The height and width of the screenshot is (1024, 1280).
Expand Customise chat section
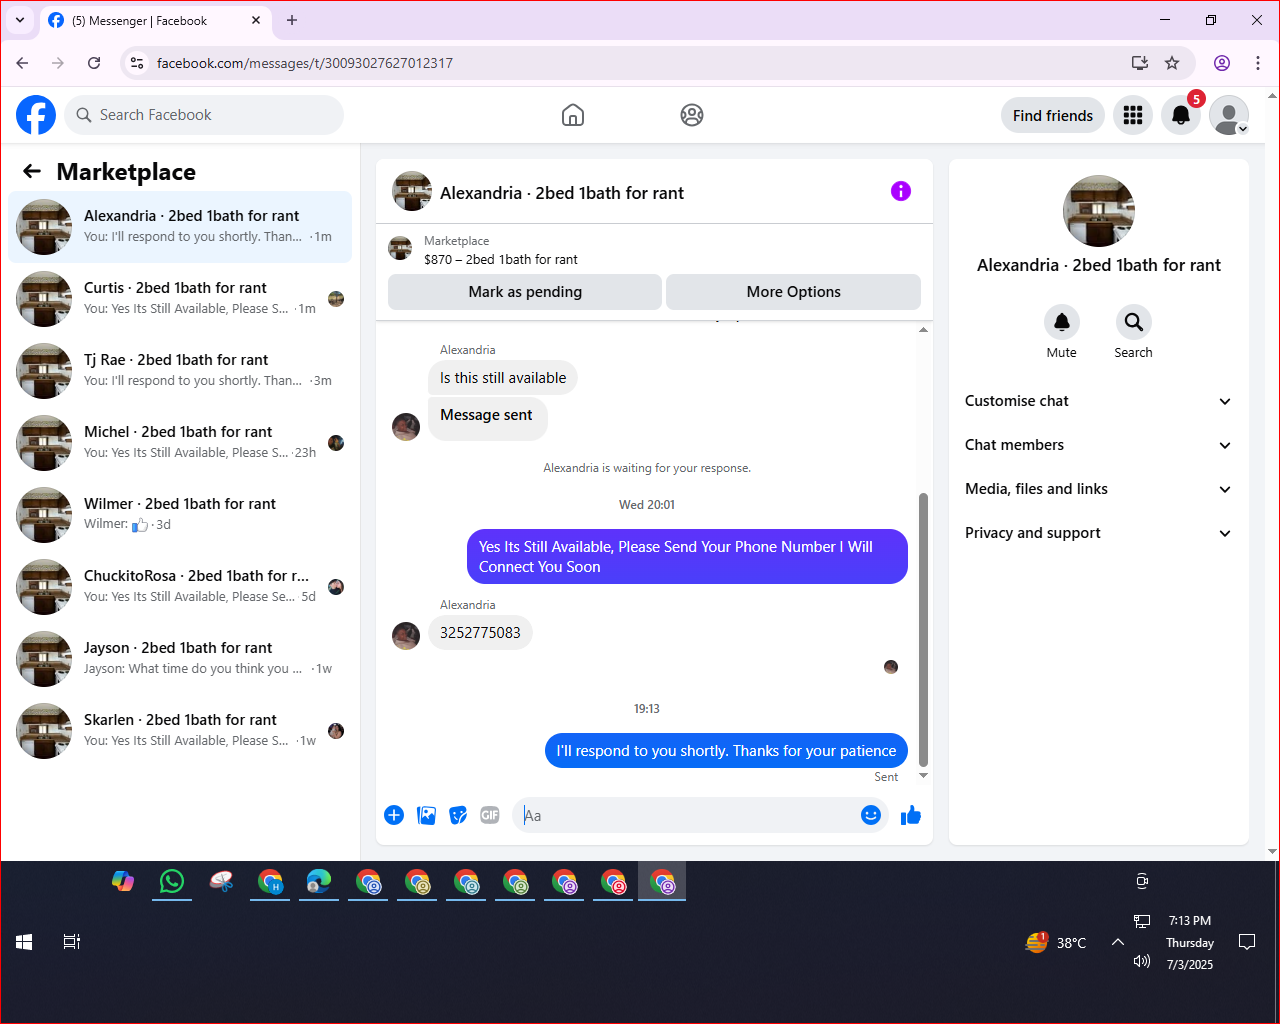point(1098,401)
